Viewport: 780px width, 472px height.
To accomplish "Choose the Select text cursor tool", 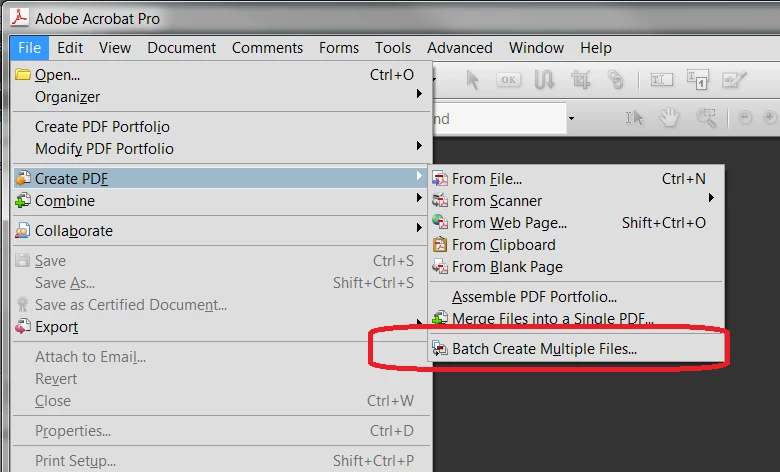I will coord(634,118).
